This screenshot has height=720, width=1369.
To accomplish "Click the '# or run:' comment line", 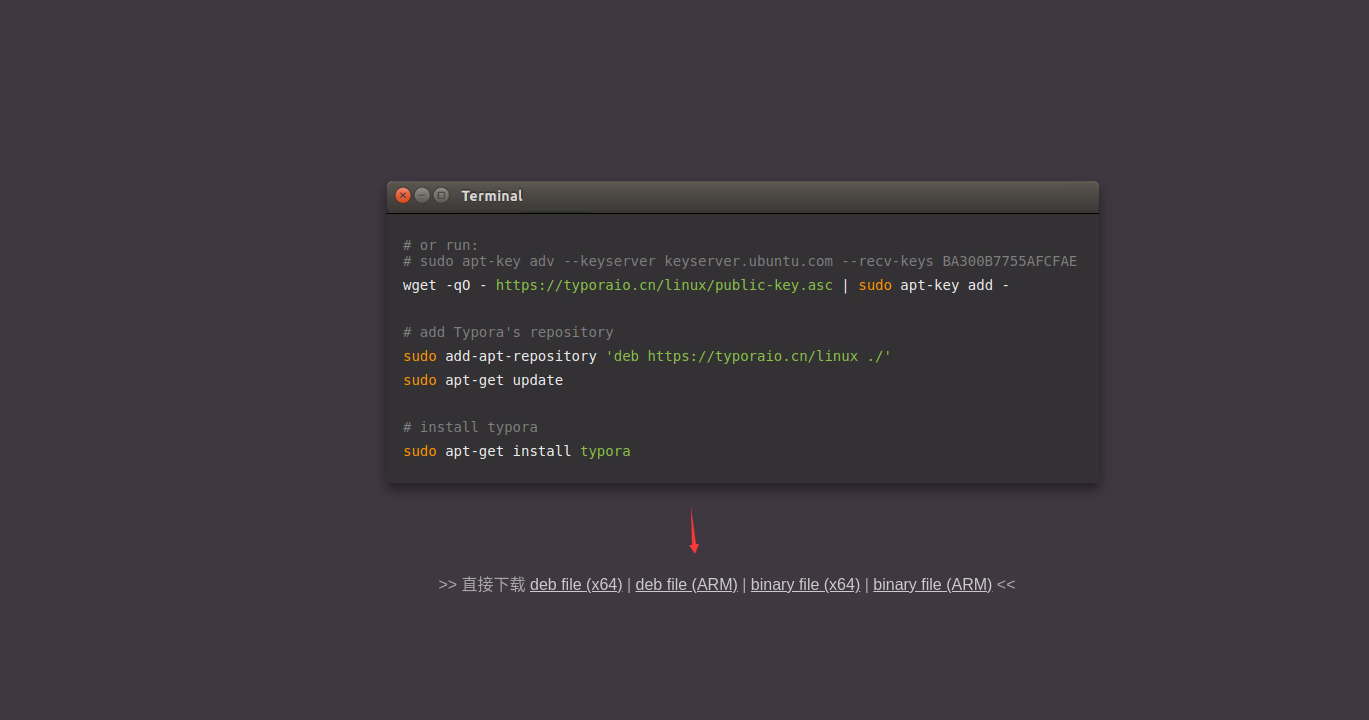I will (441, 245).
